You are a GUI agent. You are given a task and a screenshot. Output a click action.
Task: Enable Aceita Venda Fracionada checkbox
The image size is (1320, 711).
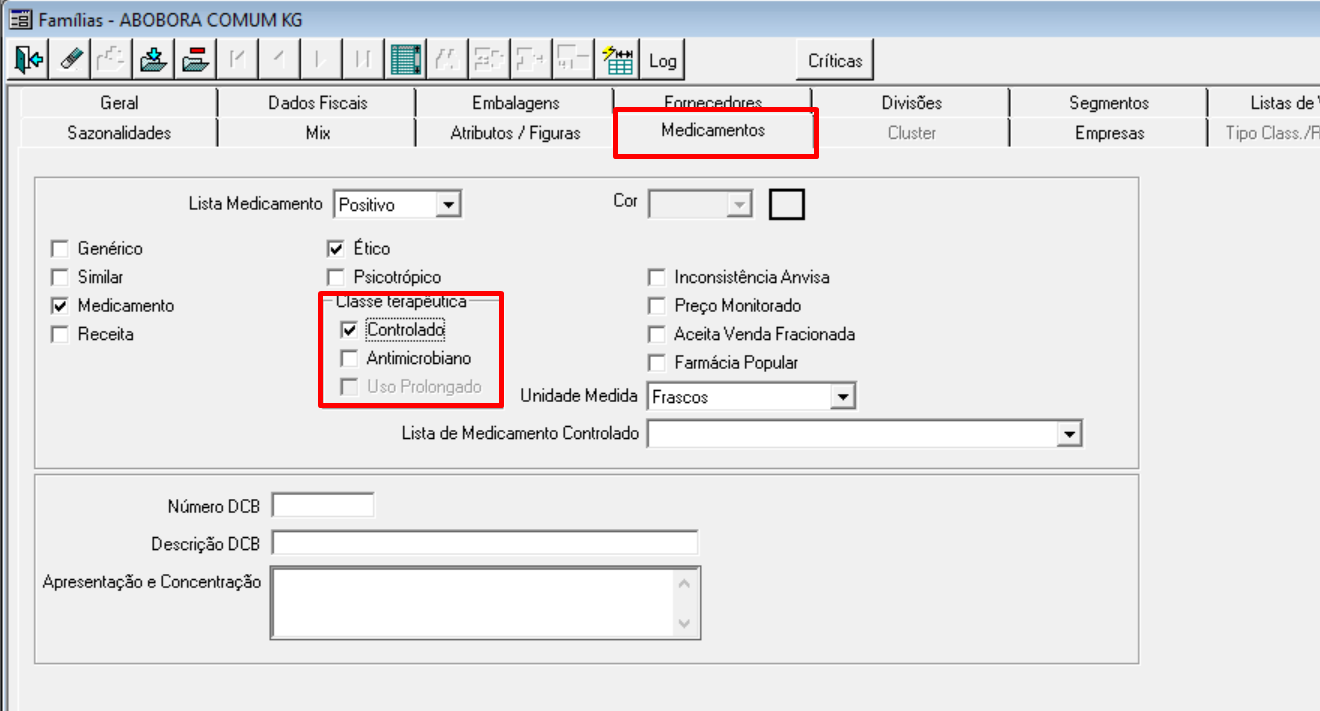click(x=656, y=334)
